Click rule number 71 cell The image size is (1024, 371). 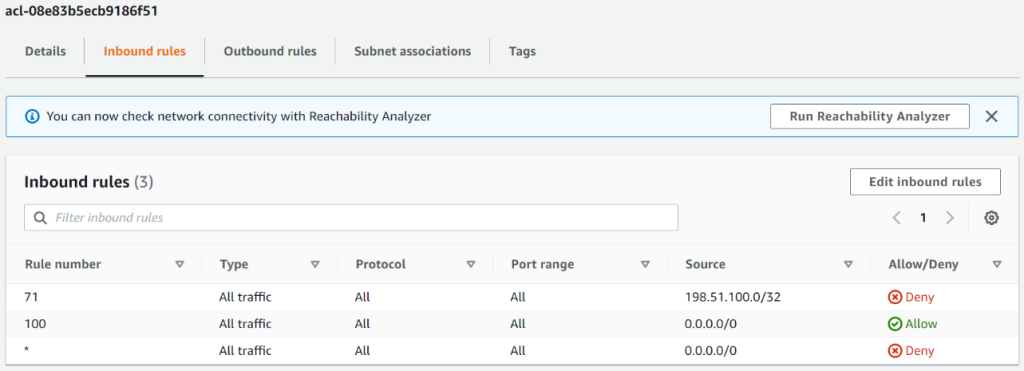[x=30, y=297]
